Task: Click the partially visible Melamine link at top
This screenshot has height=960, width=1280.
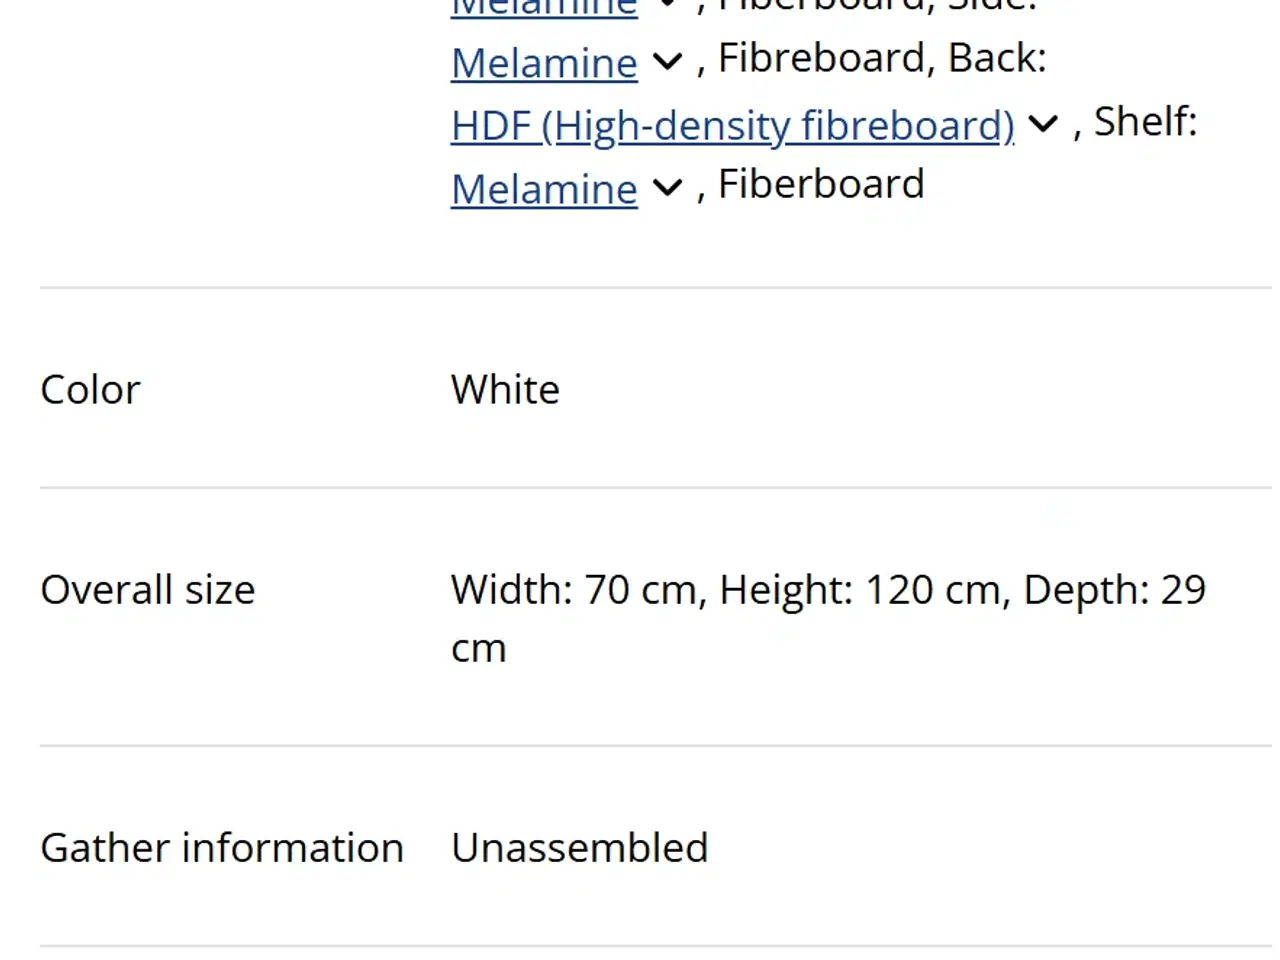Action: click(x=544, y=8)
